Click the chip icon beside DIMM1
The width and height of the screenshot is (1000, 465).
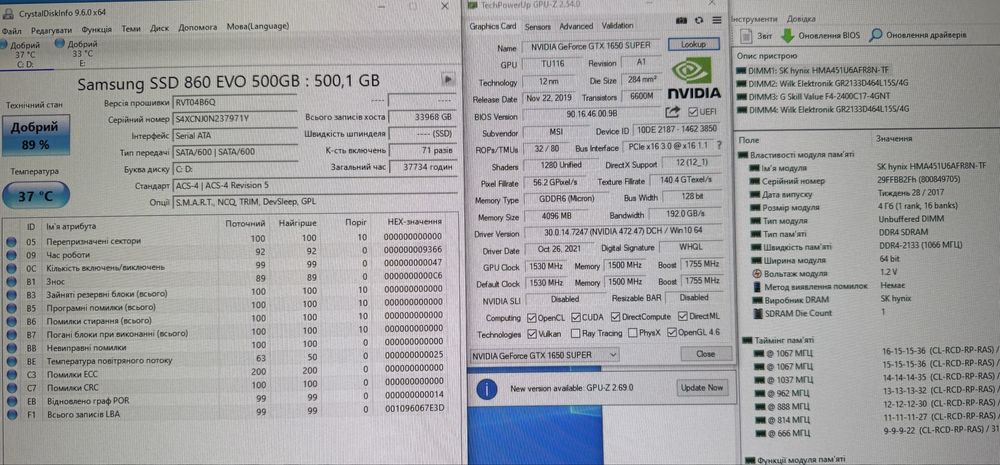pos(741,70)
